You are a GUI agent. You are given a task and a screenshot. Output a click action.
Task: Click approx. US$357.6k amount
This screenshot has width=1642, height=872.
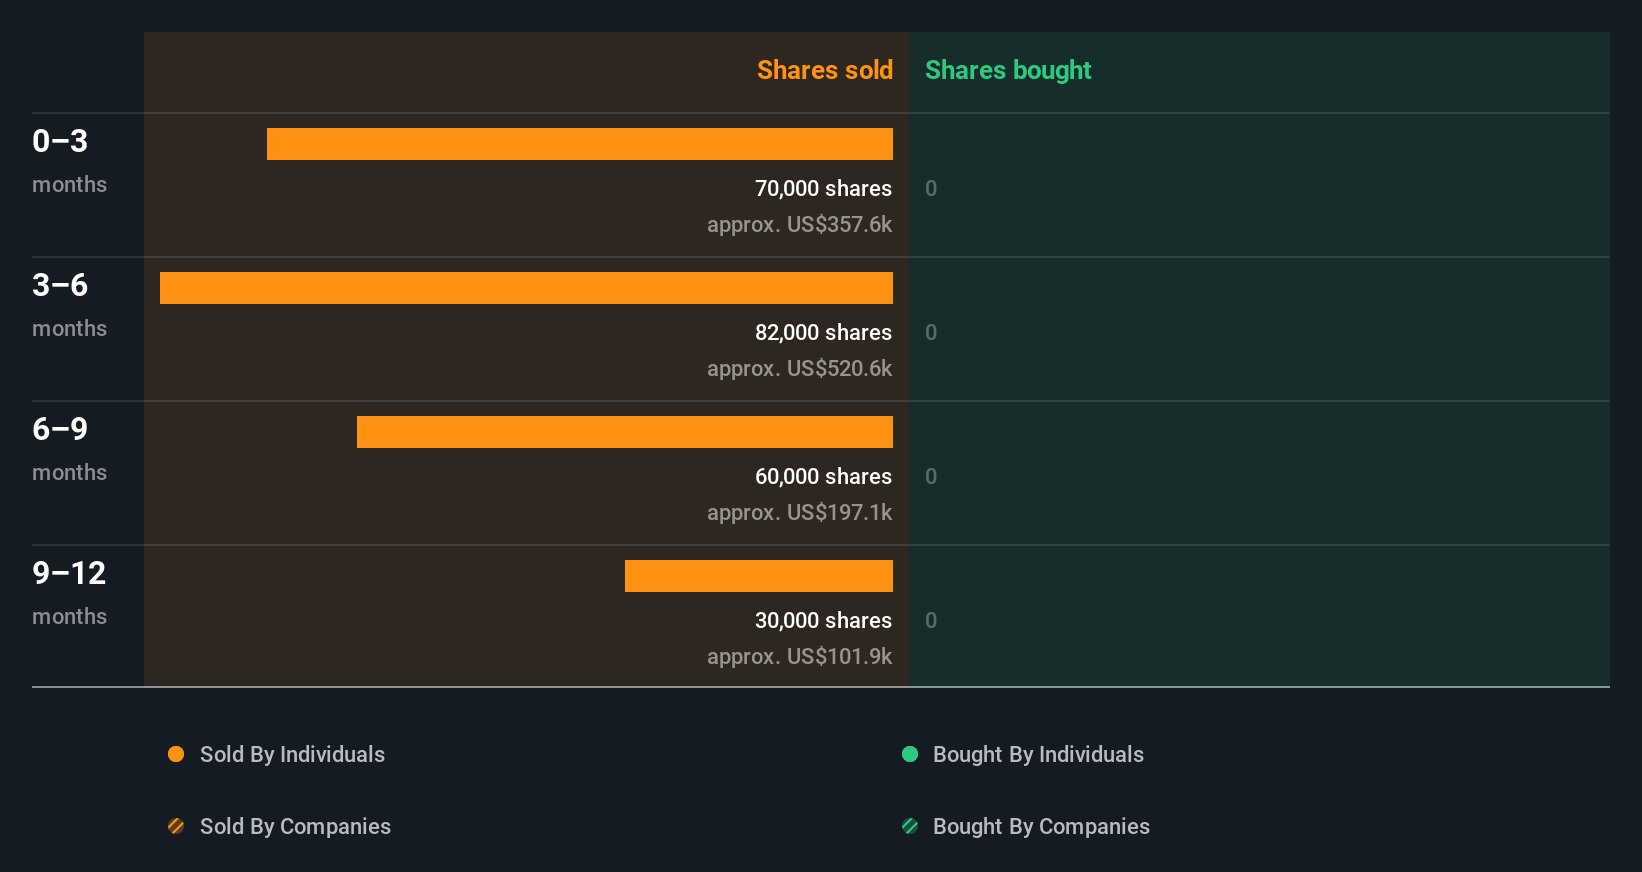(x=799, y=224)
